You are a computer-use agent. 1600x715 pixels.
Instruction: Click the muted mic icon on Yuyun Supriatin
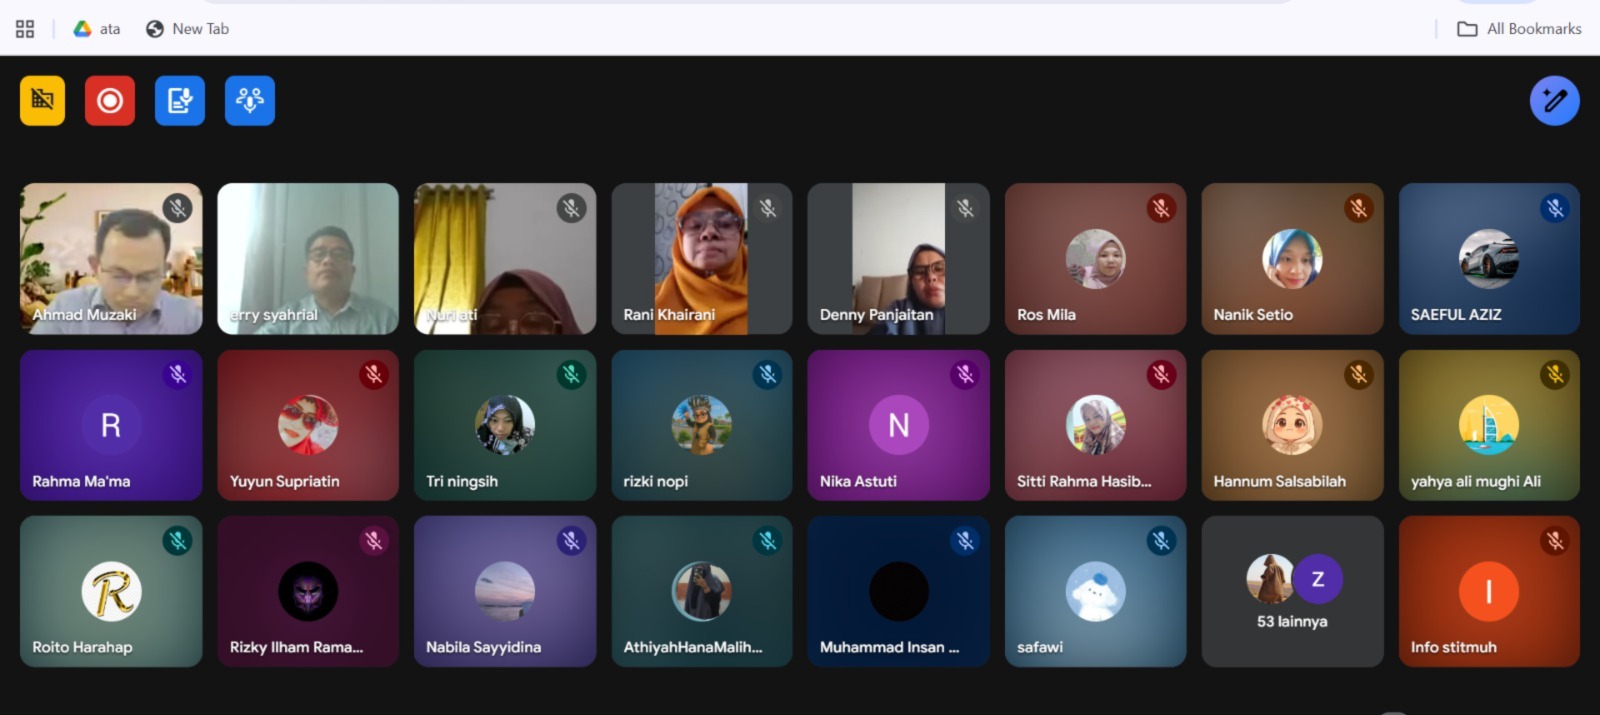pyautogui.click(x=374, y=374)
